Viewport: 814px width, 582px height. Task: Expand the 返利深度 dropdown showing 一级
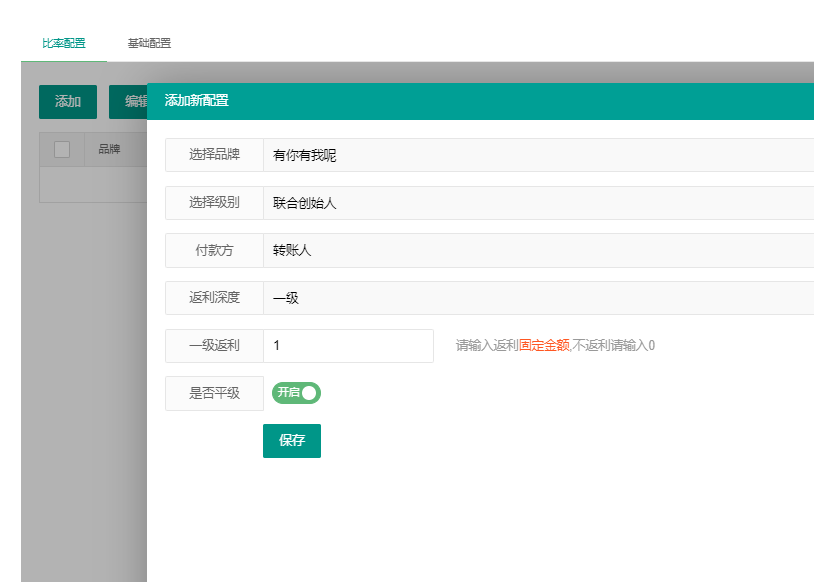(538, 298)
